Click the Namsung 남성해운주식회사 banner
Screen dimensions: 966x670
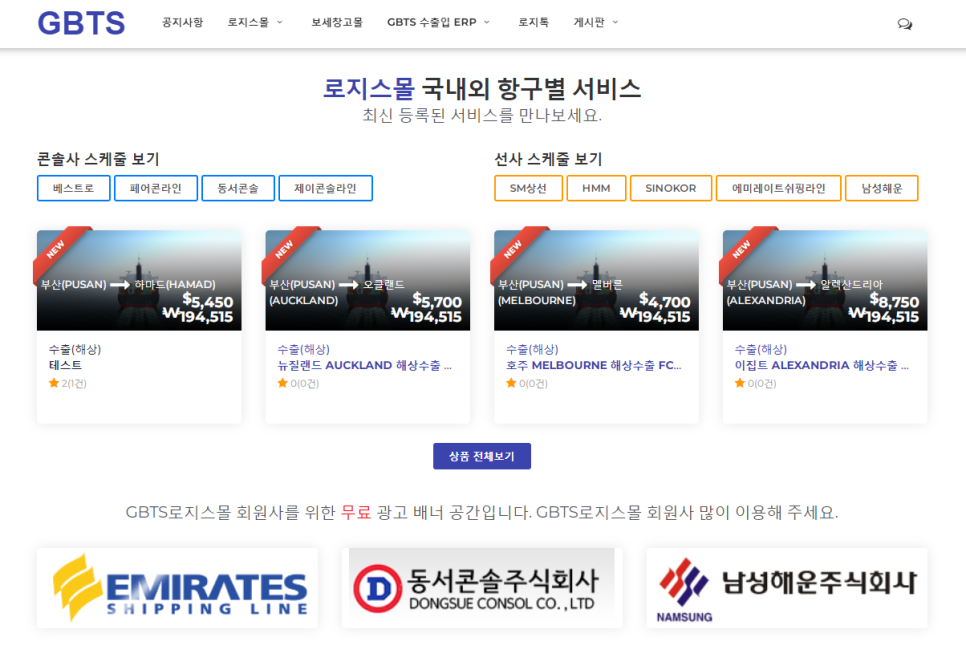click(x=787, y=589)
